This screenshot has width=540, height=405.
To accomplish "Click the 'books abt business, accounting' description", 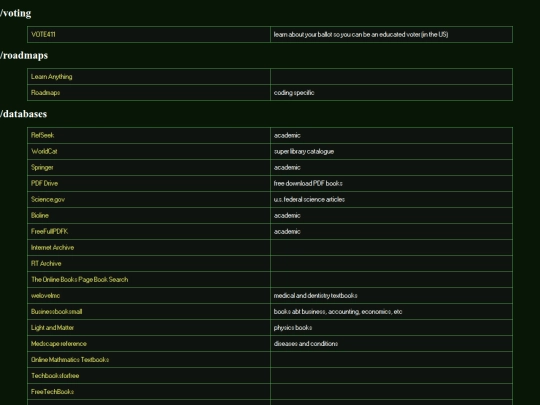I will tap(338, 312).
